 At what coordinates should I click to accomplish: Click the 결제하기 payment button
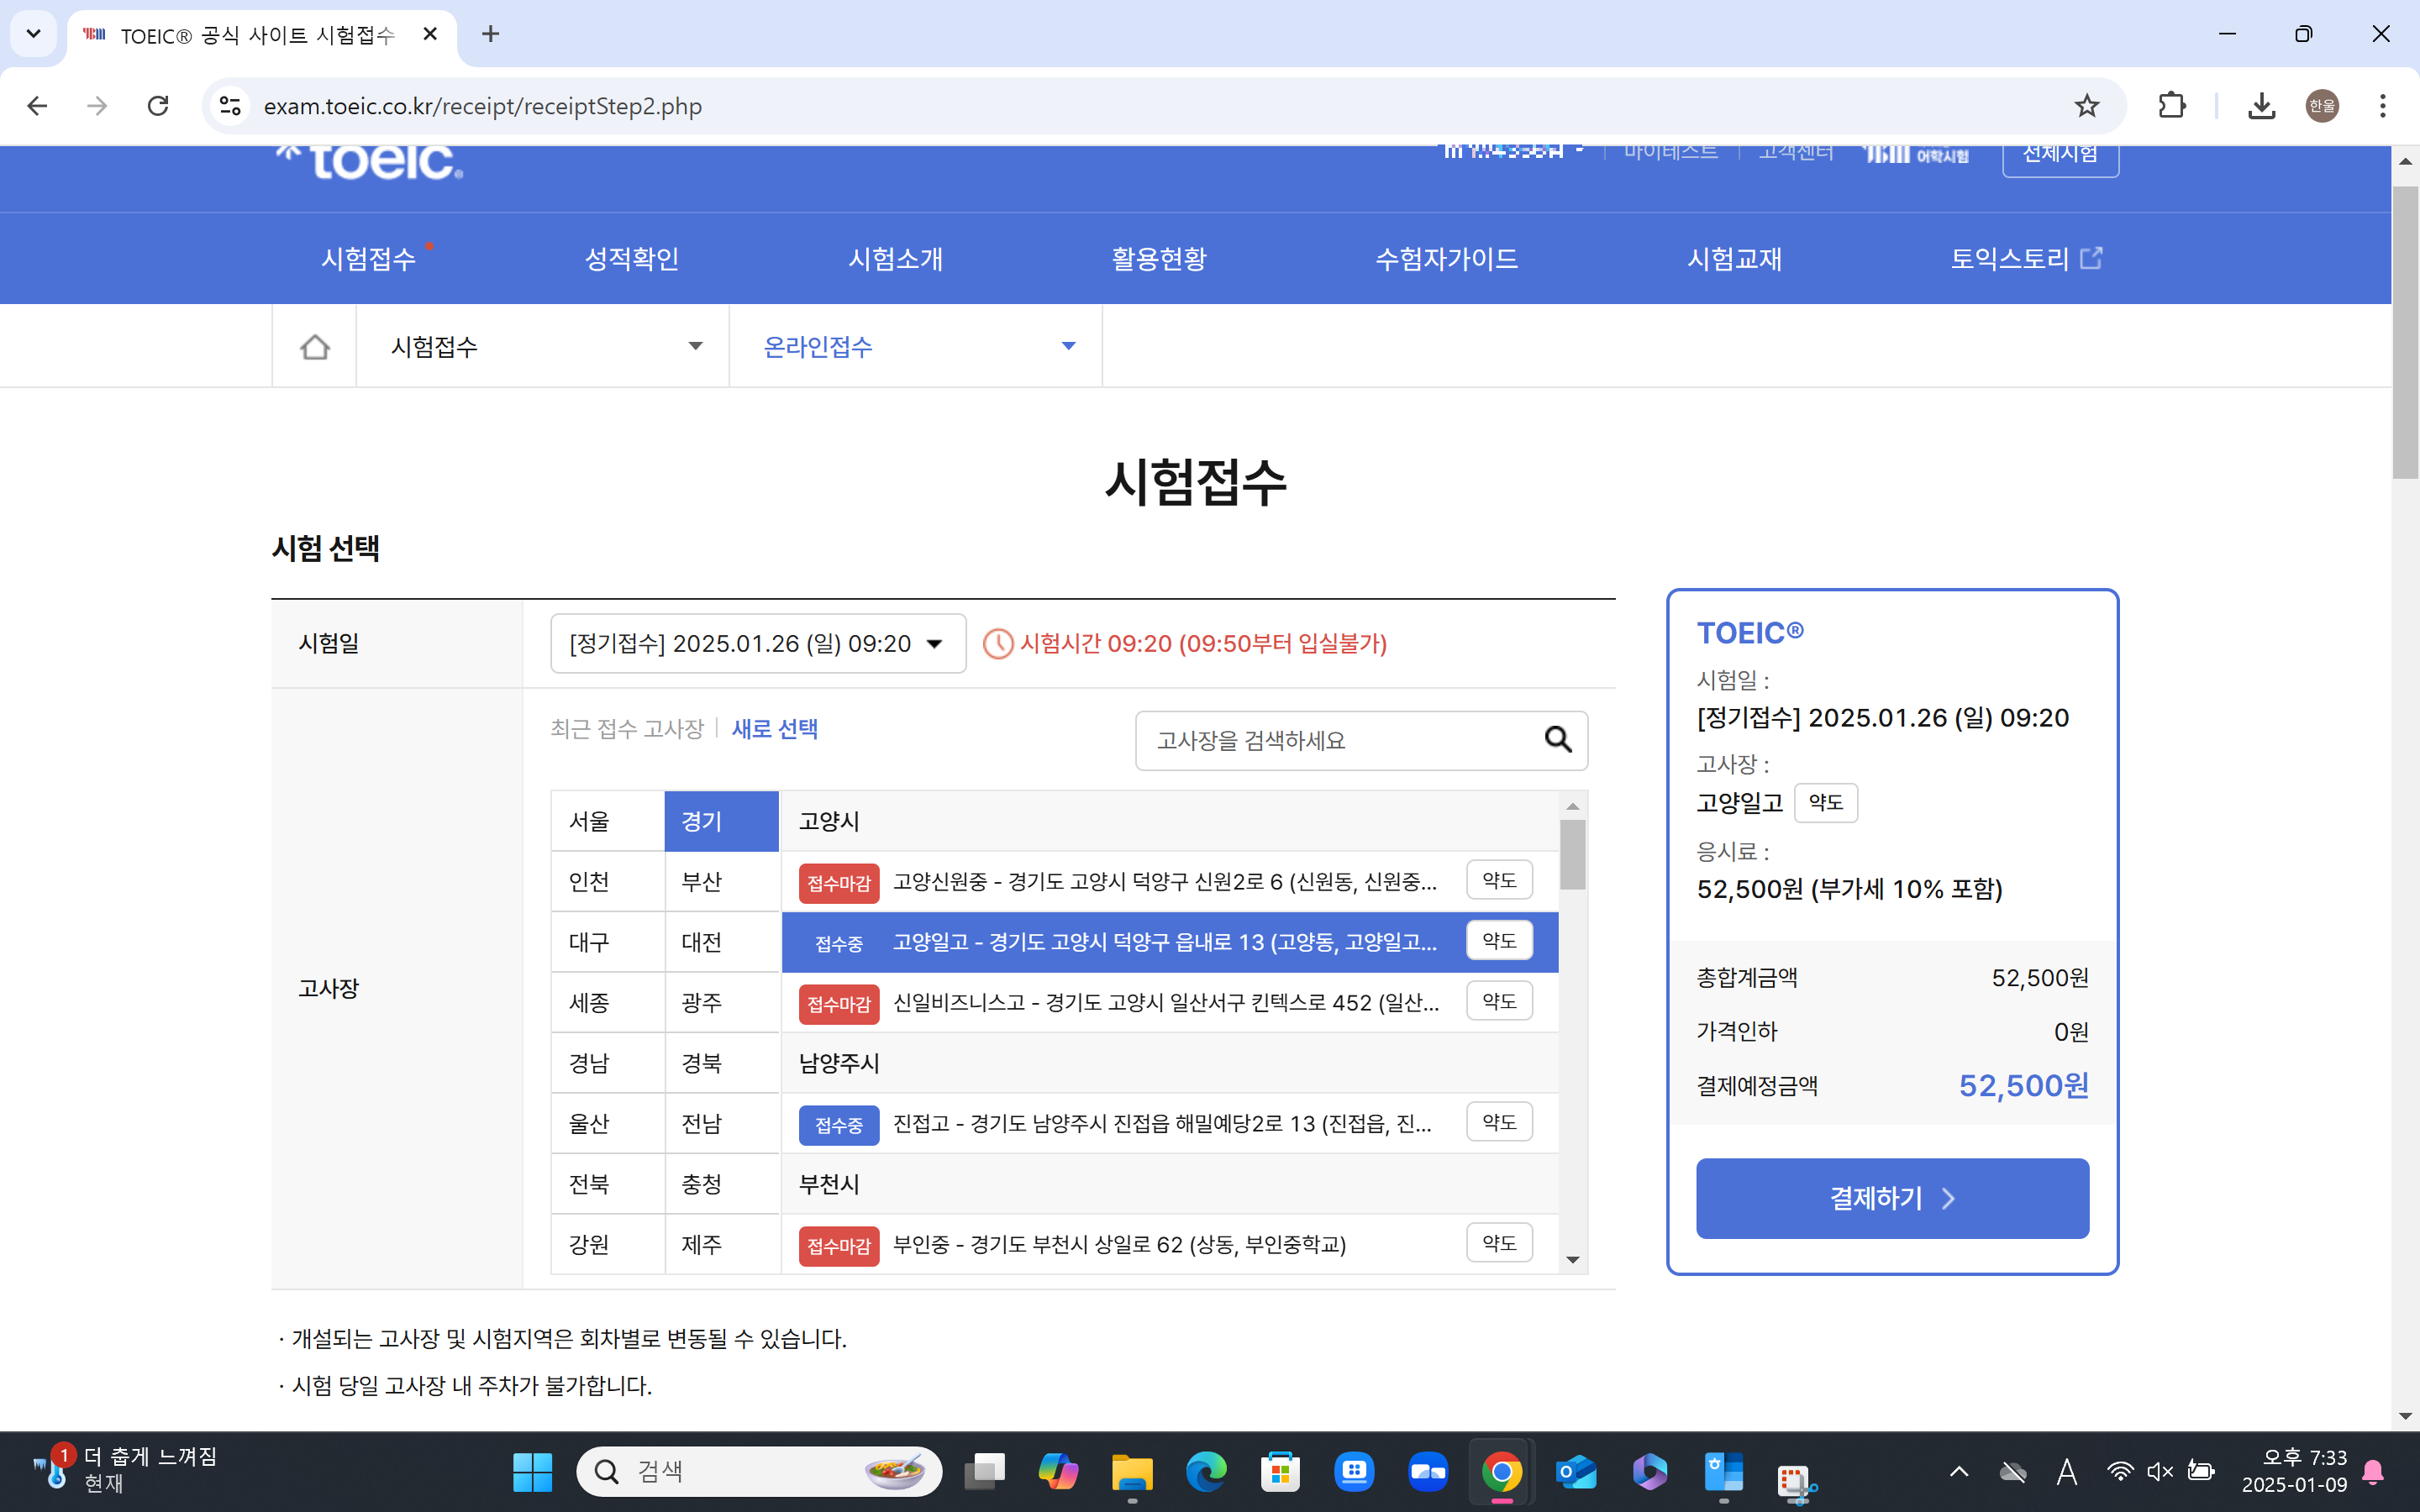tap(1891, 1198)
